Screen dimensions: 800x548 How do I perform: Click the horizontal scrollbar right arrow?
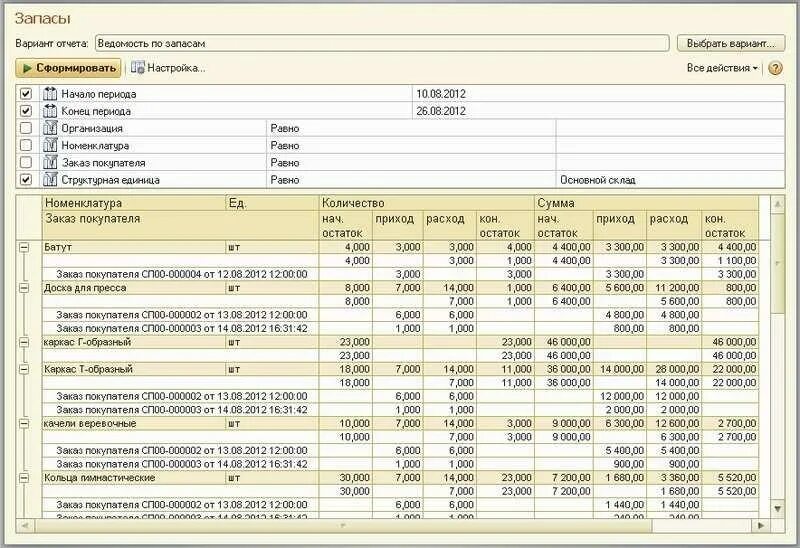click(x=761, y=525)
